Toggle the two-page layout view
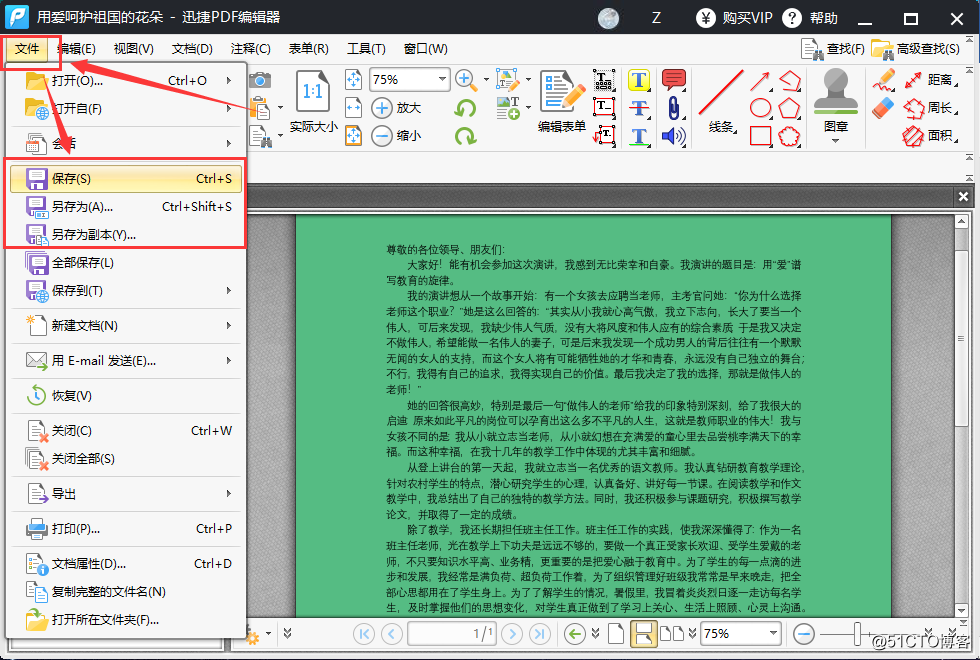Viewport: 980px width, 660px height. [672, 634]
